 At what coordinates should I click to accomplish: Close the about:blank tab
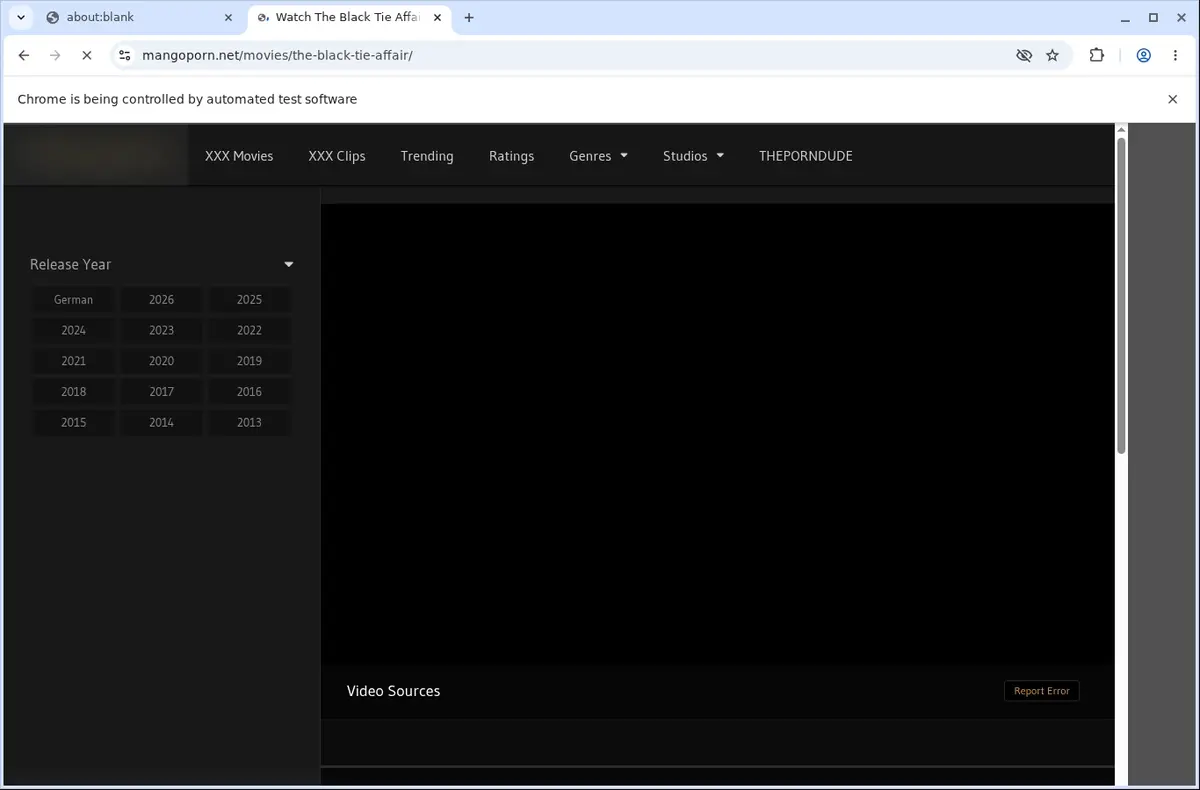pyautogui.click(x=228, y=17)
